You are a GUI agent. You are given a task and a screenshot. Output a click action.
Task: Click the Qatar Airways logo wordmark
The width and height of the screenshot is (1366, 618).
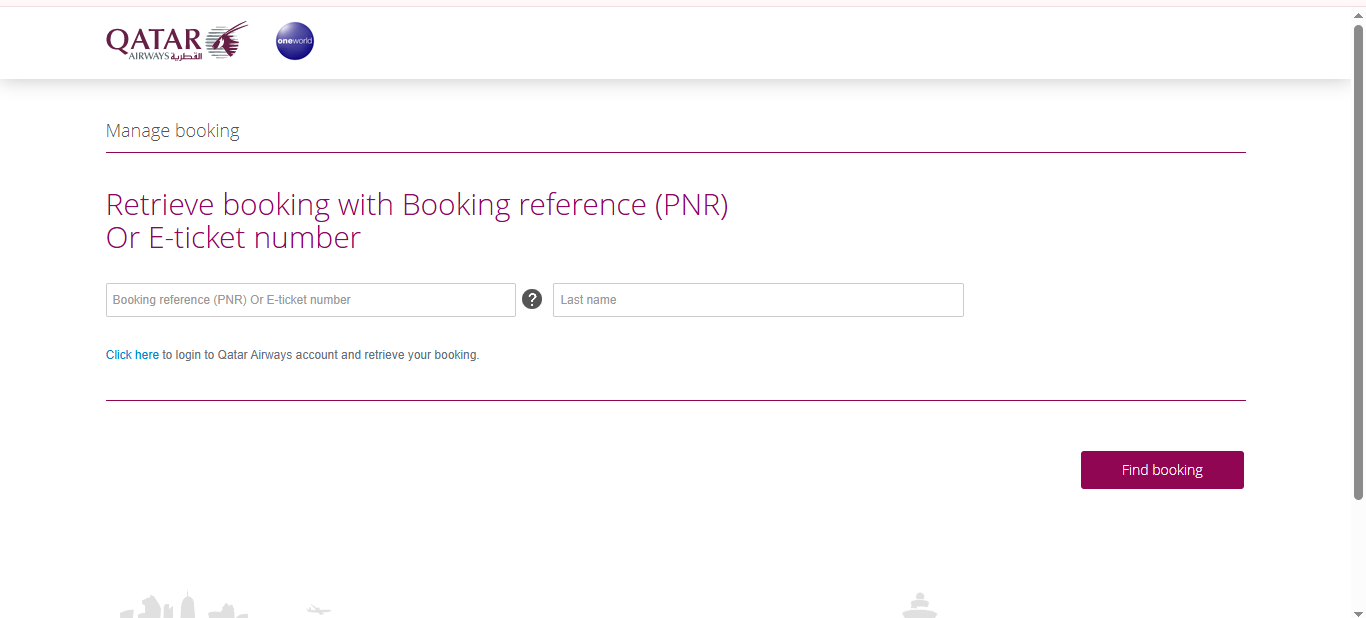(154, 39)
